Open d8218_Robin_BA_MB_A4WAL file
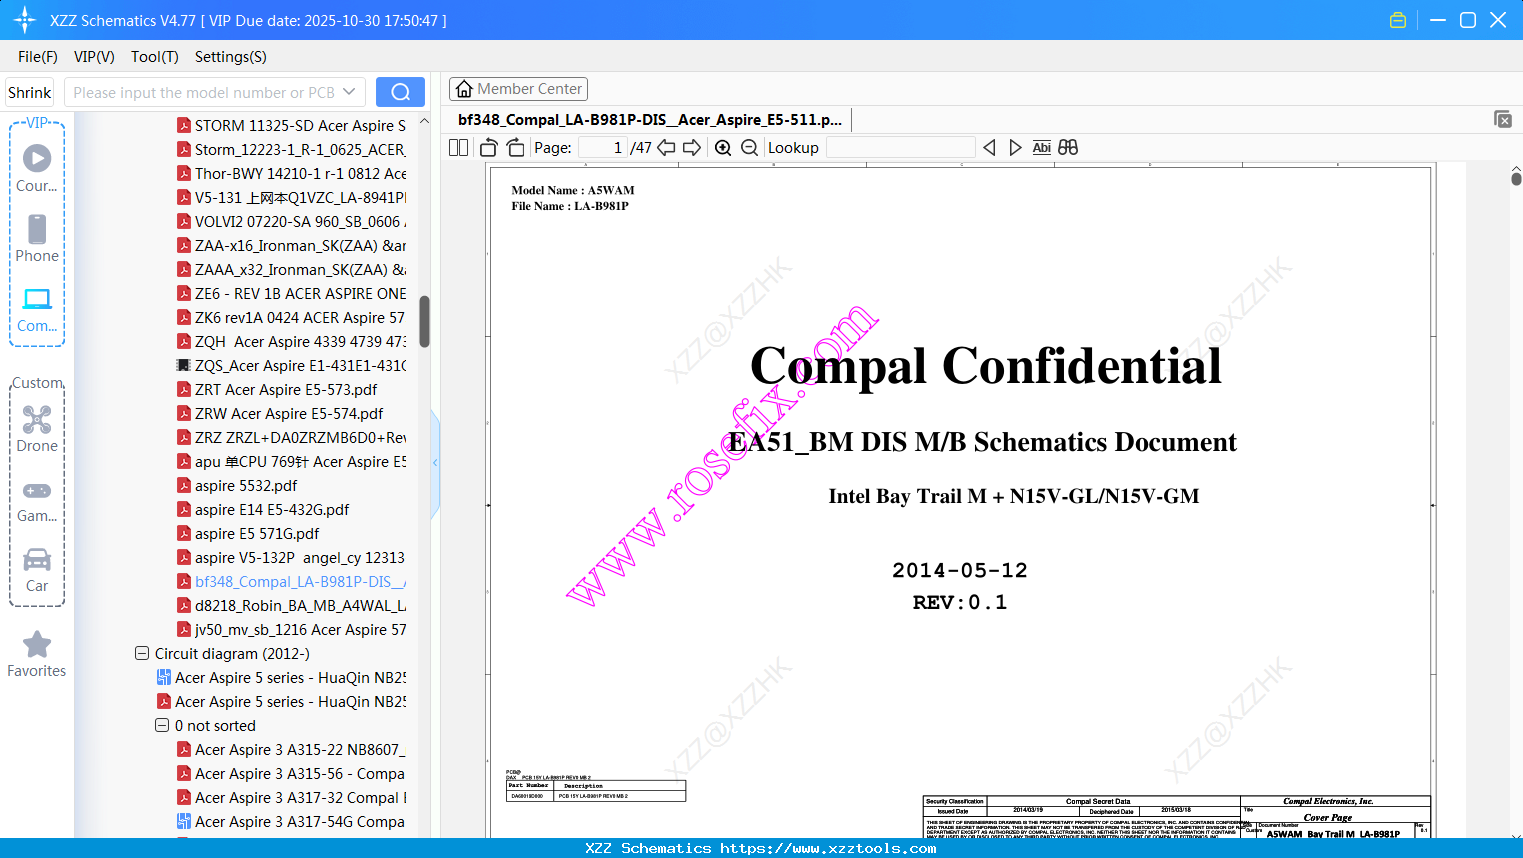Image resolution: width=1523 pixels, height=858 pixels. coord(291,605)
